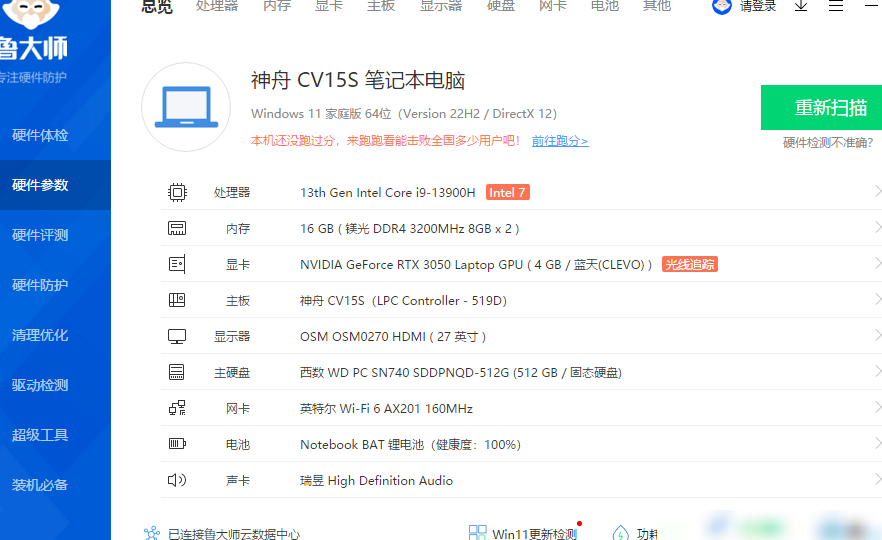Expand the main hard disk row chevron

point(878,371)
